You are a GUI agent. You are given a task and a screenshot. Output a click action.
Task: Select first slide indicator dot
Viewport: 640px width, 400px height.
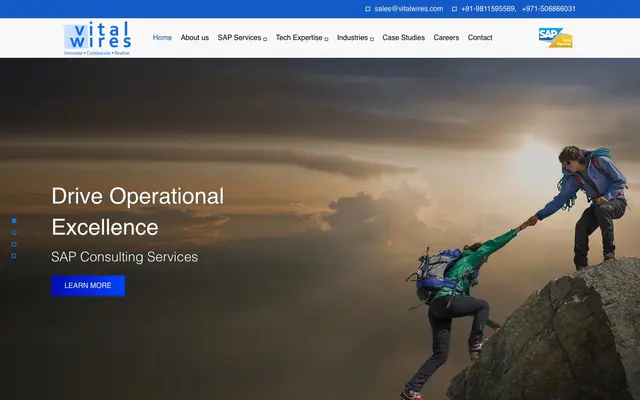14,221
